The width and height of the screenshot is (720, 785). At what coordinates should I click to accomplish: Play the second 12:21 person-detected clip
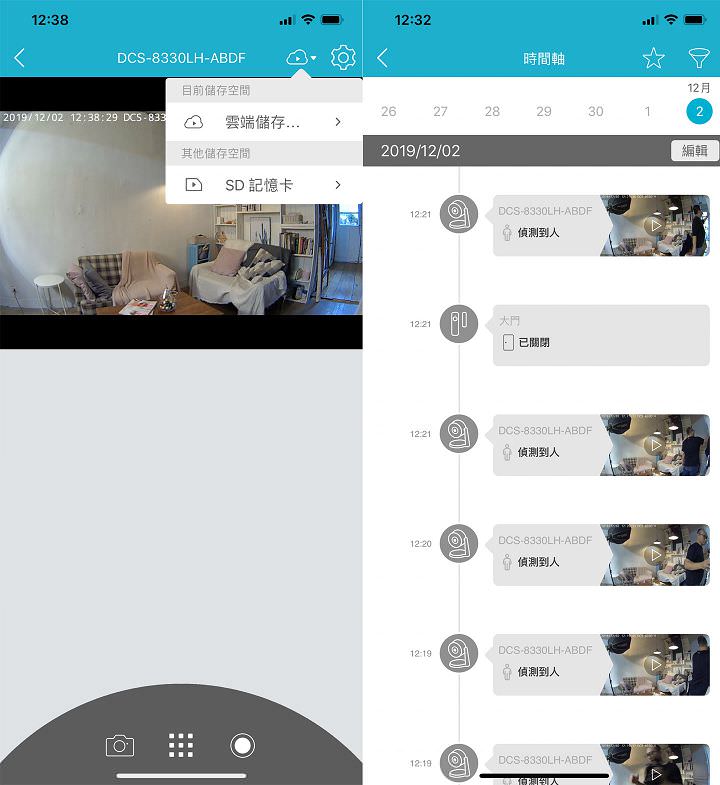click(x=655, y=445)
